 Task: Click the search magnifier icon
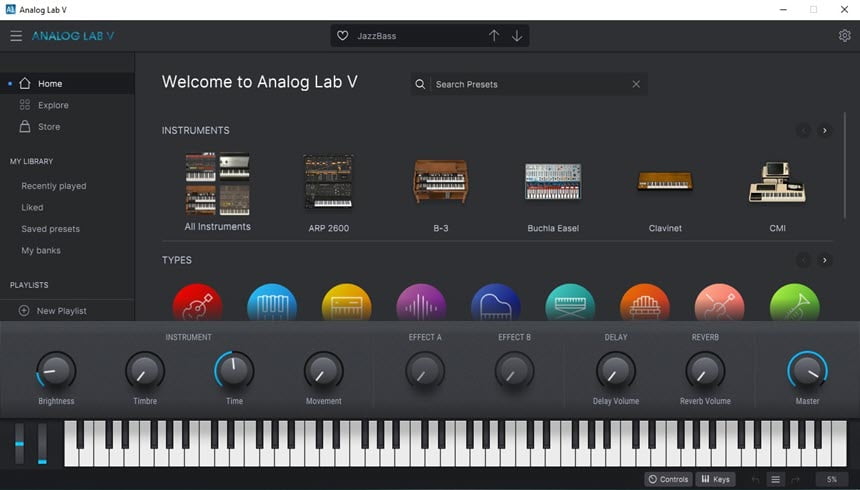coord(420,85)
